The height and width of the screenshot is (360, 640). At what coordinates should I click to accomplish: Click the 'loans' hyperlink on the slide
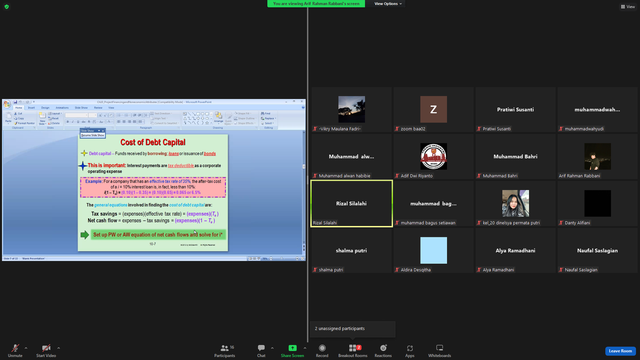[173, 154]
